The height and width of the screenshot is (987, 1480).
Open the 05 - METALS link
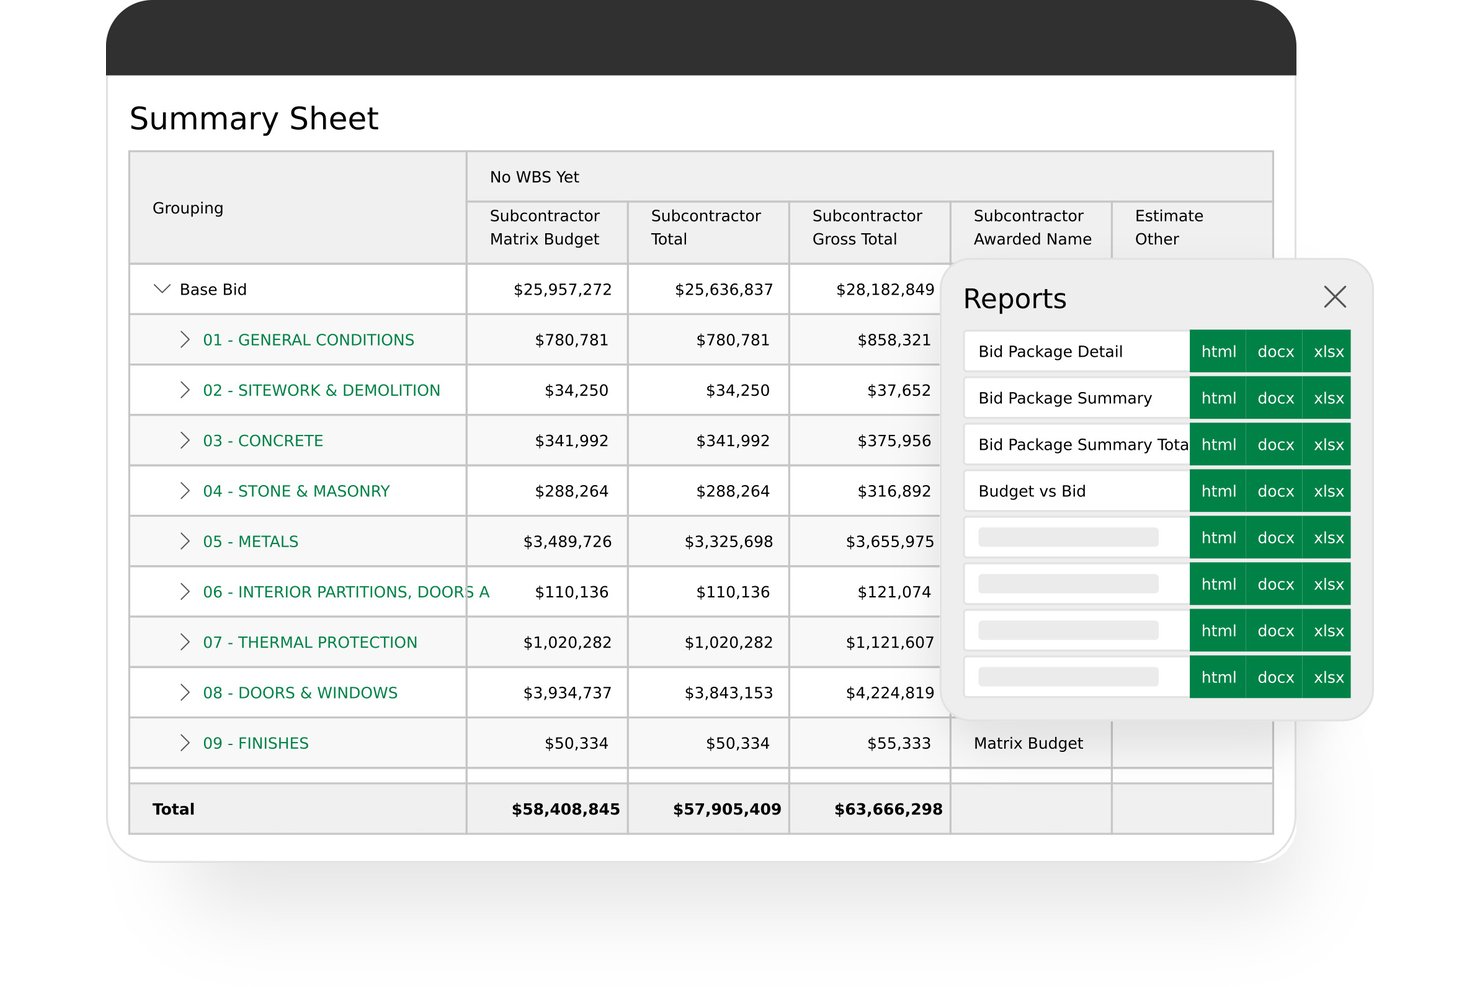coord(251,541)
